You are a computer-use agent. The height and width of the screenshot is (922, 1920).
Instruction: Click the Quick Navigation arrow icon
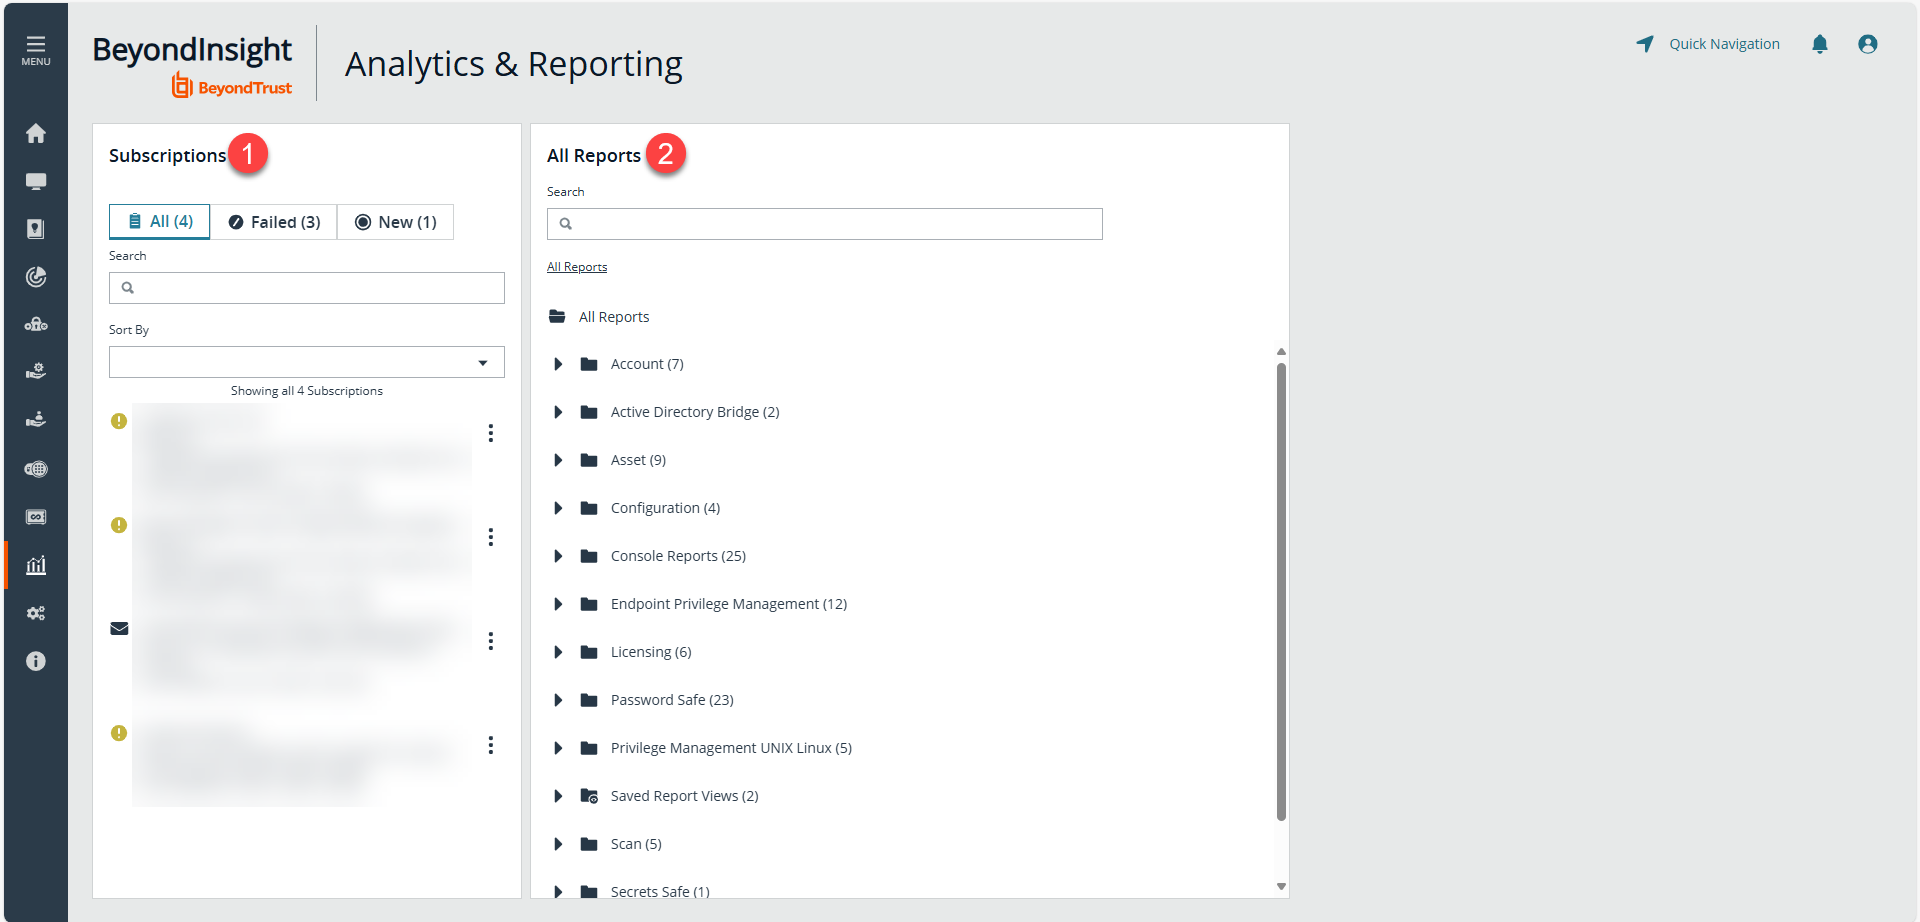coord(1645,44)
